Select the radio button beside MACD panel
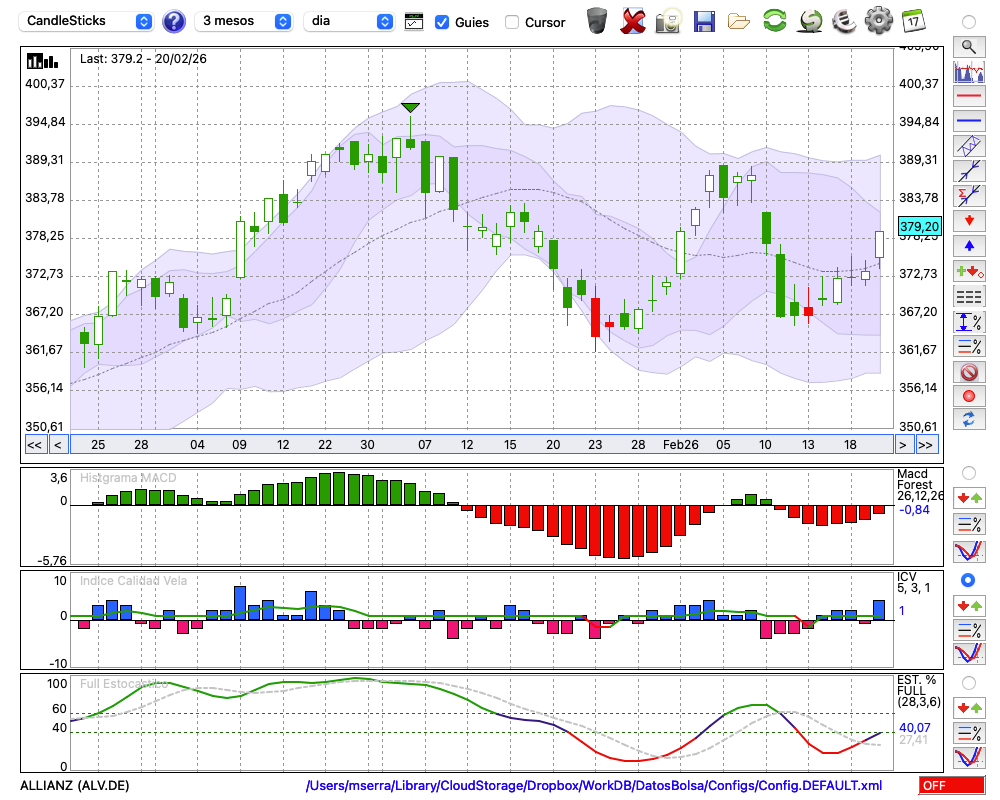 968,472
